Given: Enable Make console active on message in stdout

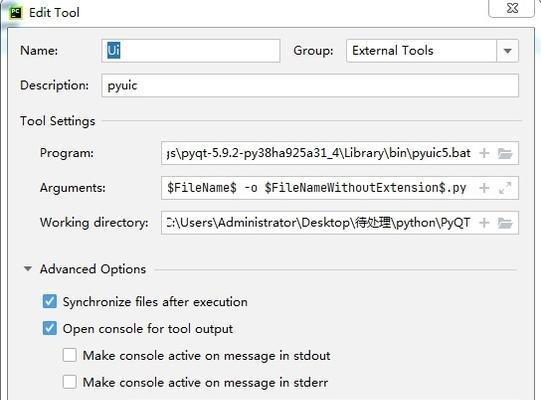Looking at the screenshot, I should (x=69, y=355).
